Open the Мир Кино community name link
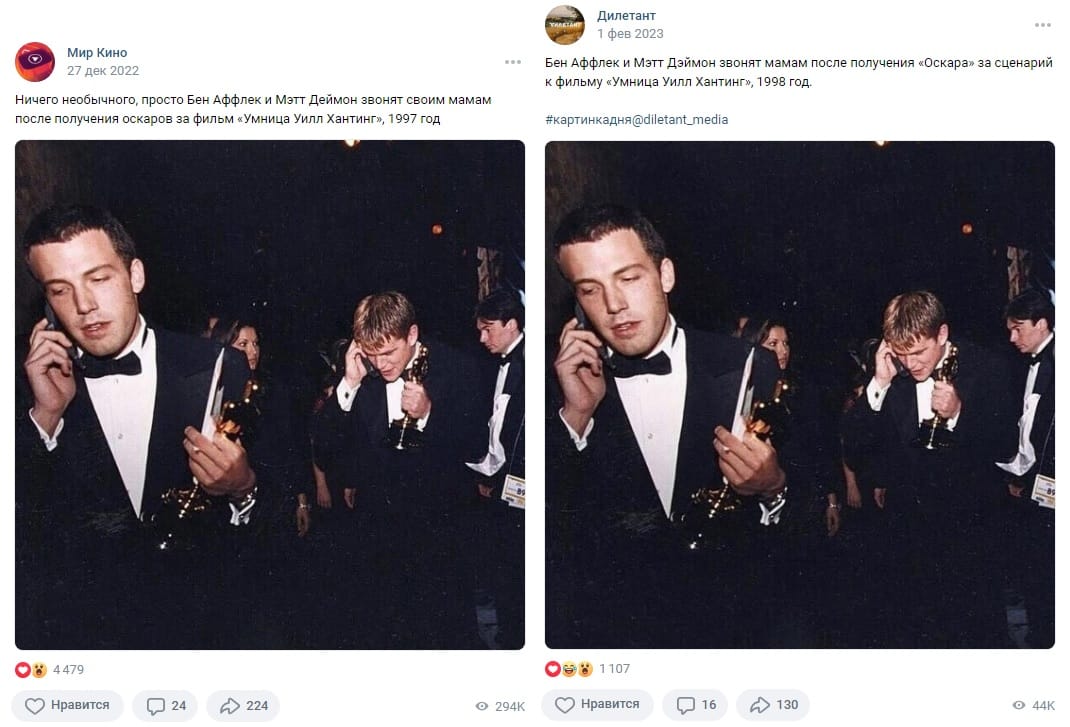Screen dimensions: 1070x727 97,53
